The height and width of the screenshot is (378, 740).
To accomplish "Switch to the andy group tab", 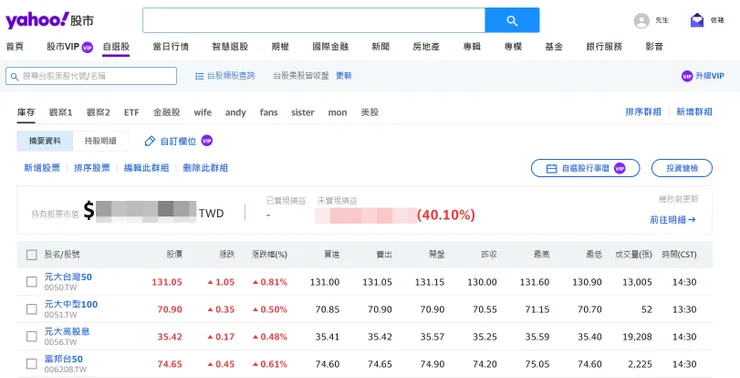I will [235, 112].
